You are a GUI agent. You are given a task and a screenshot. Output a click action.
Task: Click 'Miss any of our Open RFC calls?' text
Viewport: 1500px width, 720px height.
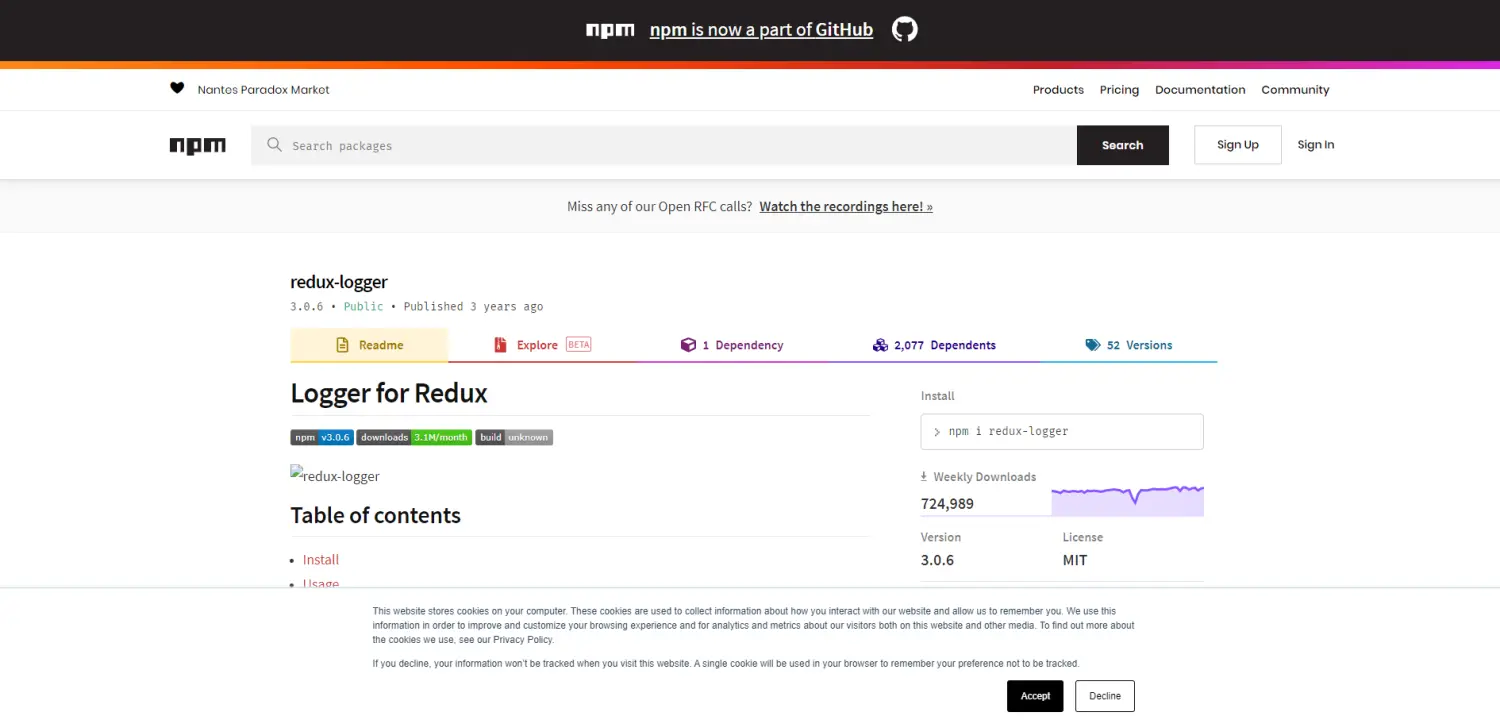point(660,207)
